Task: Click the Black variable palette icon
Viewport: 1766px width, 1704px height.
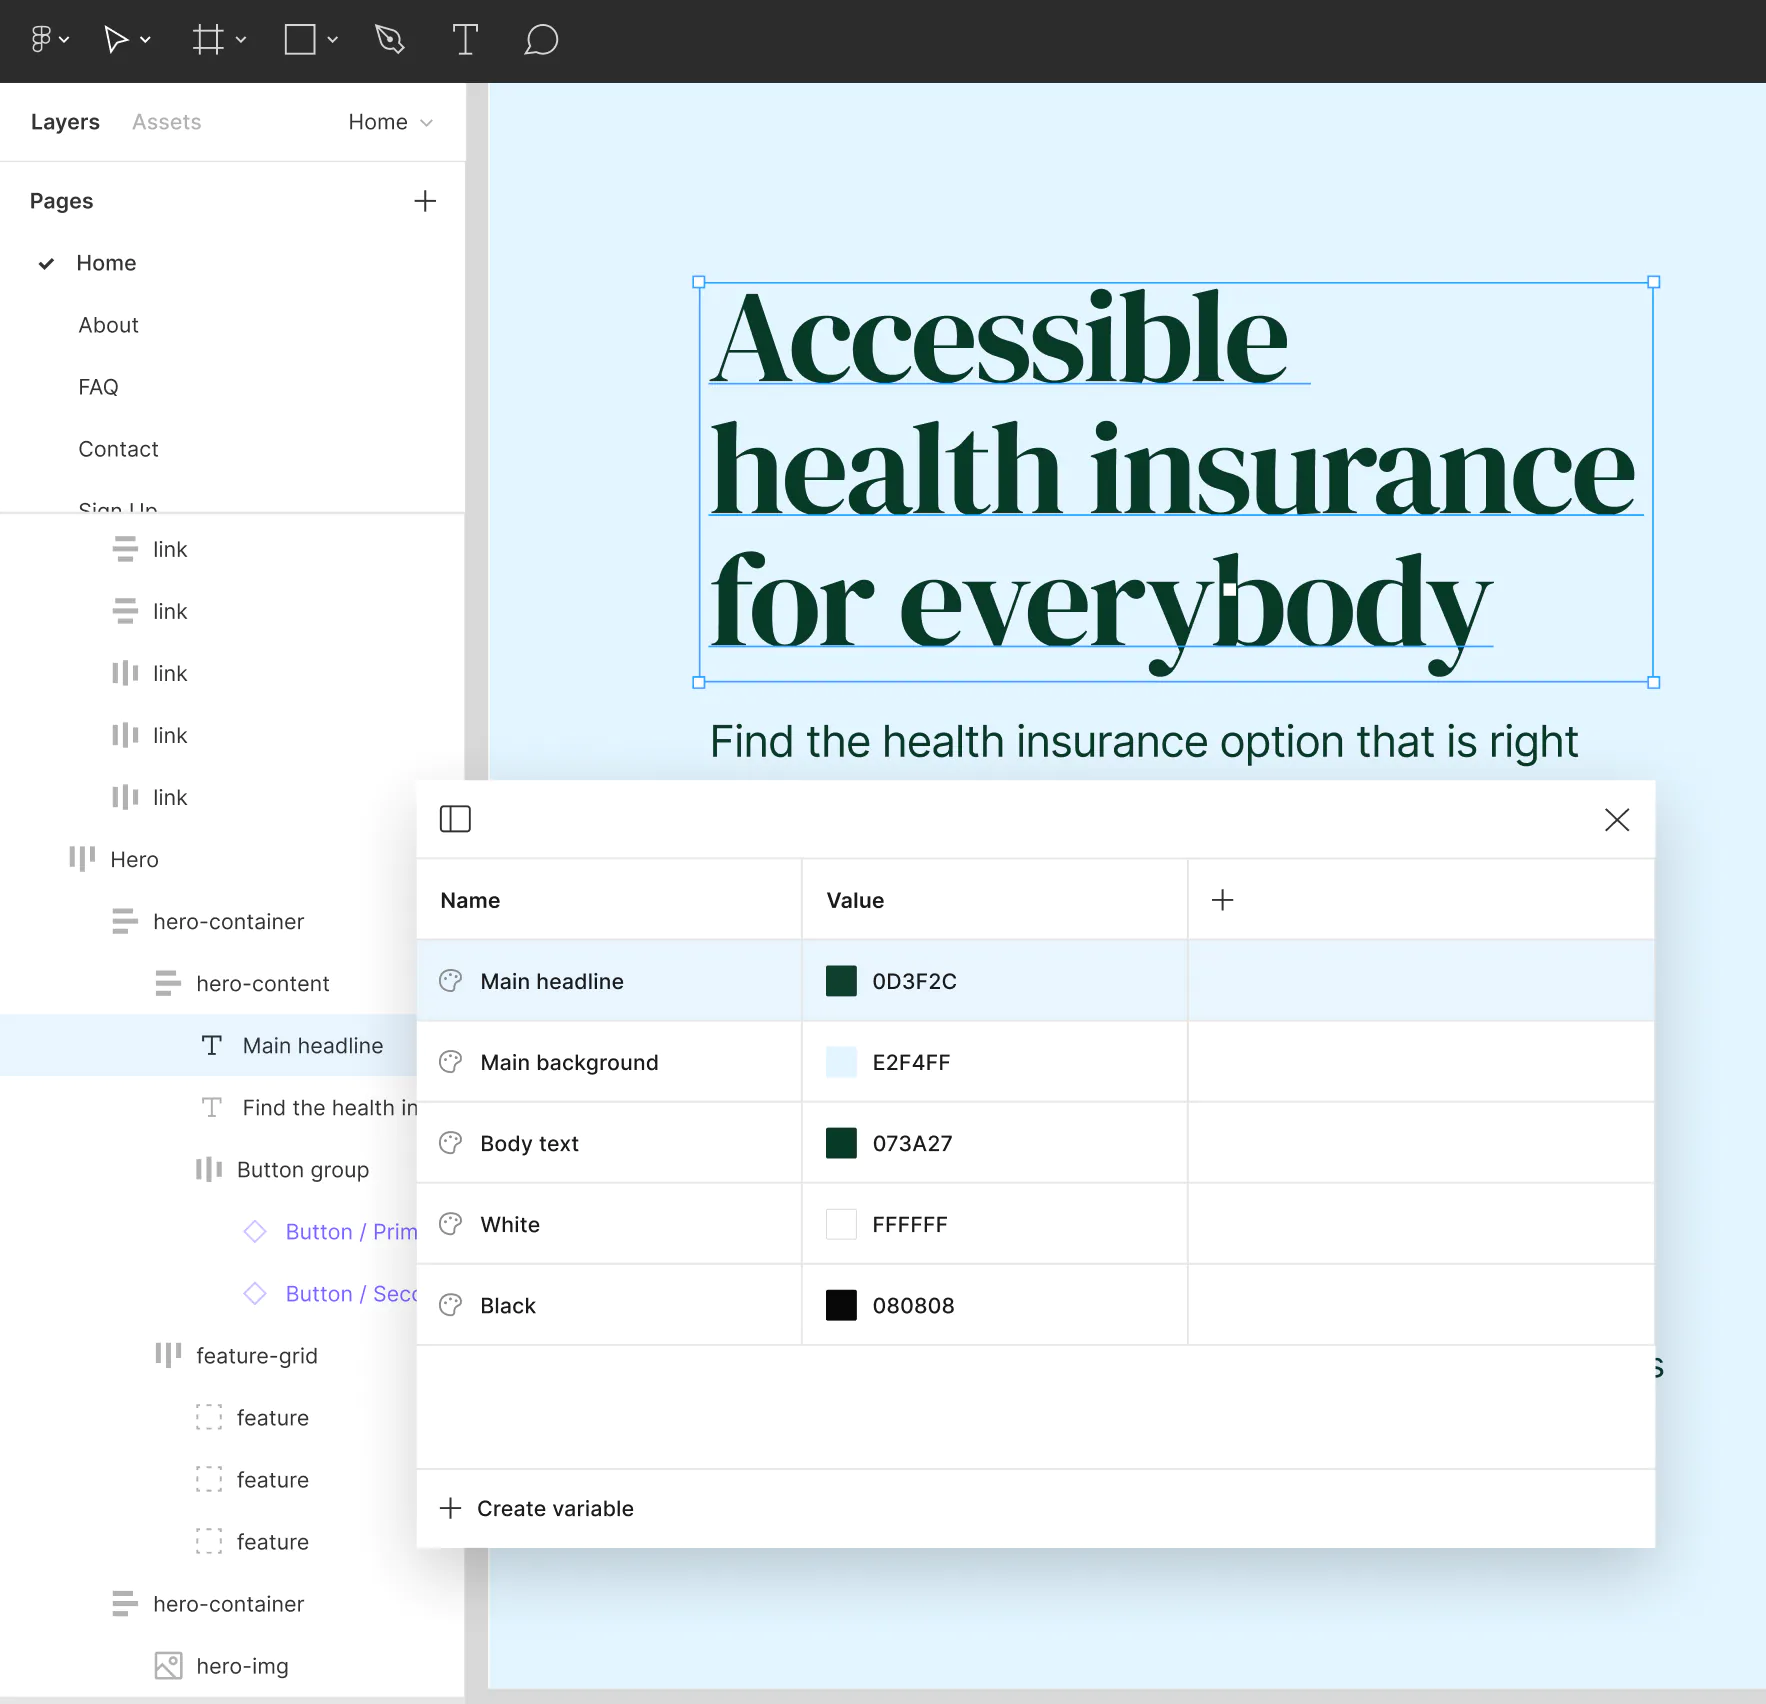Action: 451,1305
